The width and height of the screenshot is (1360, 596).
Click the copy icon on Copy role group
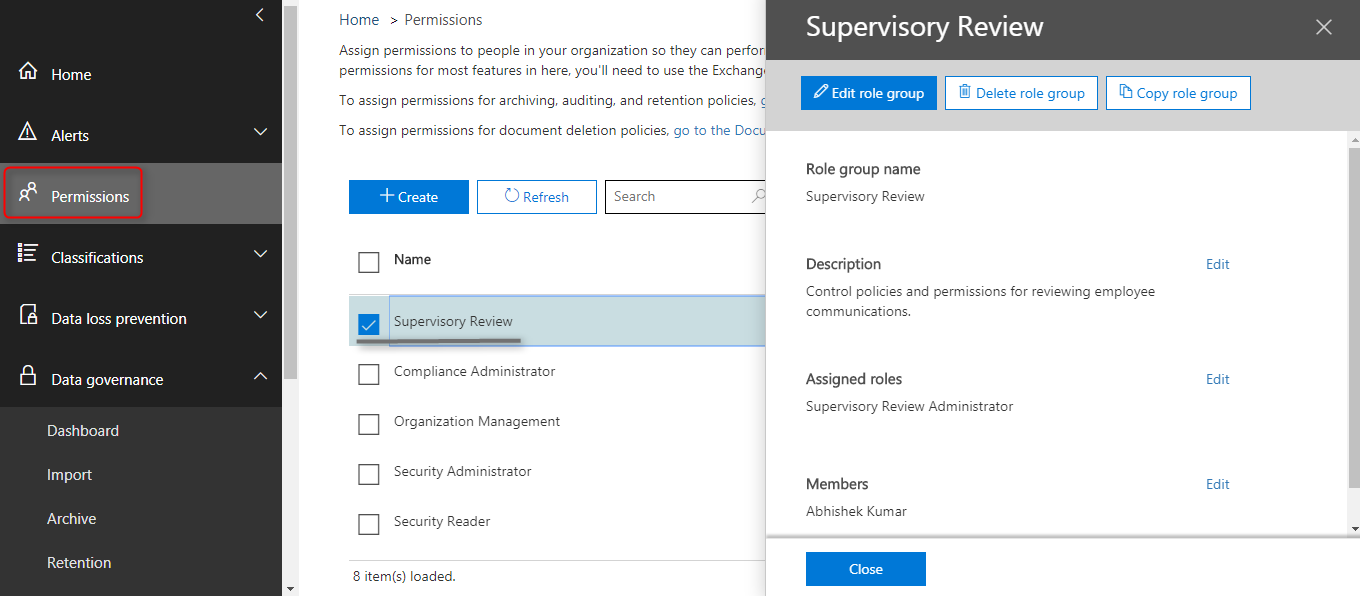coord(1125,92)
